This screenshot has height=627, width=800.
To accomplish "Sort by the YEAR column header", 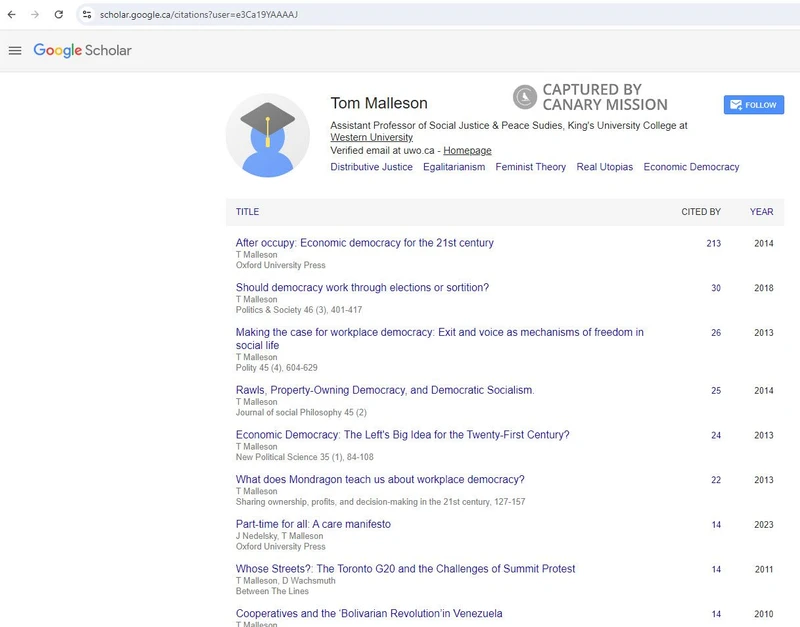I will (x=761, y=212).
